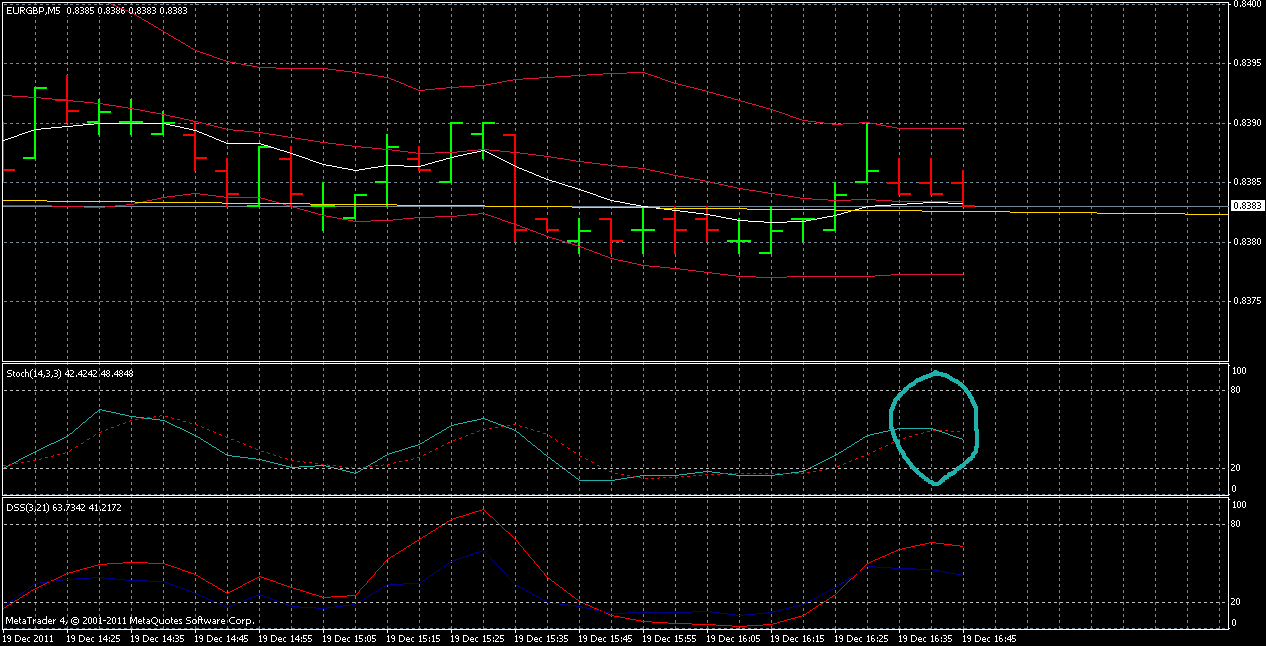Screen dimensions: 1266x646
Task: Click the long red price bar after 15:25
Action: 514,185
